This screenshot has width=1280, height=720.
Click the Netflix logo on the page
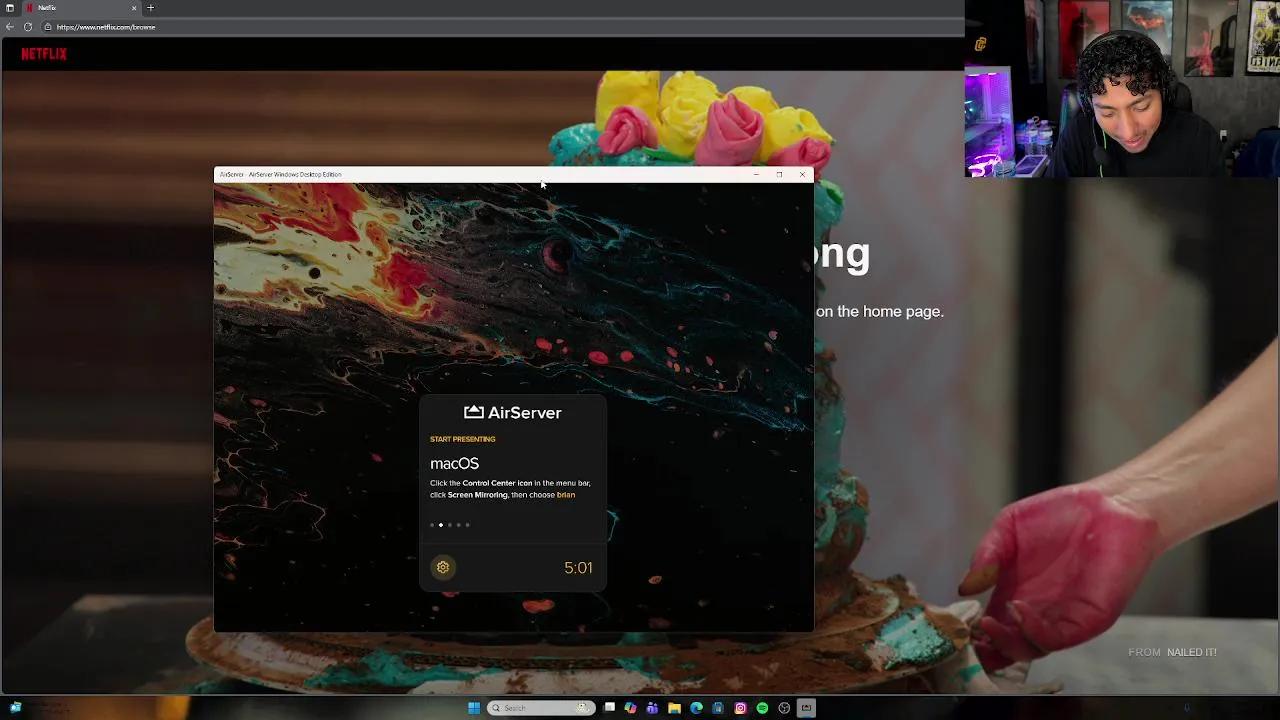[x=44, y=54]
